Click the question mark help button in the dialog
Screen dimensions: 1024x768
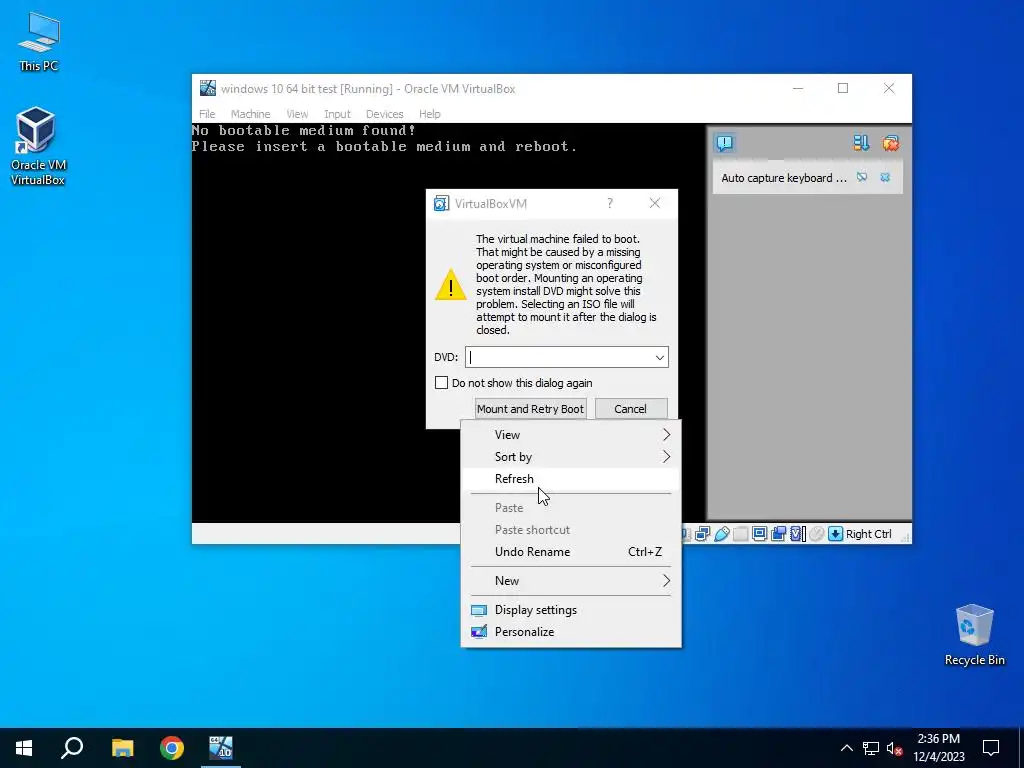click(x=610, y=203)
